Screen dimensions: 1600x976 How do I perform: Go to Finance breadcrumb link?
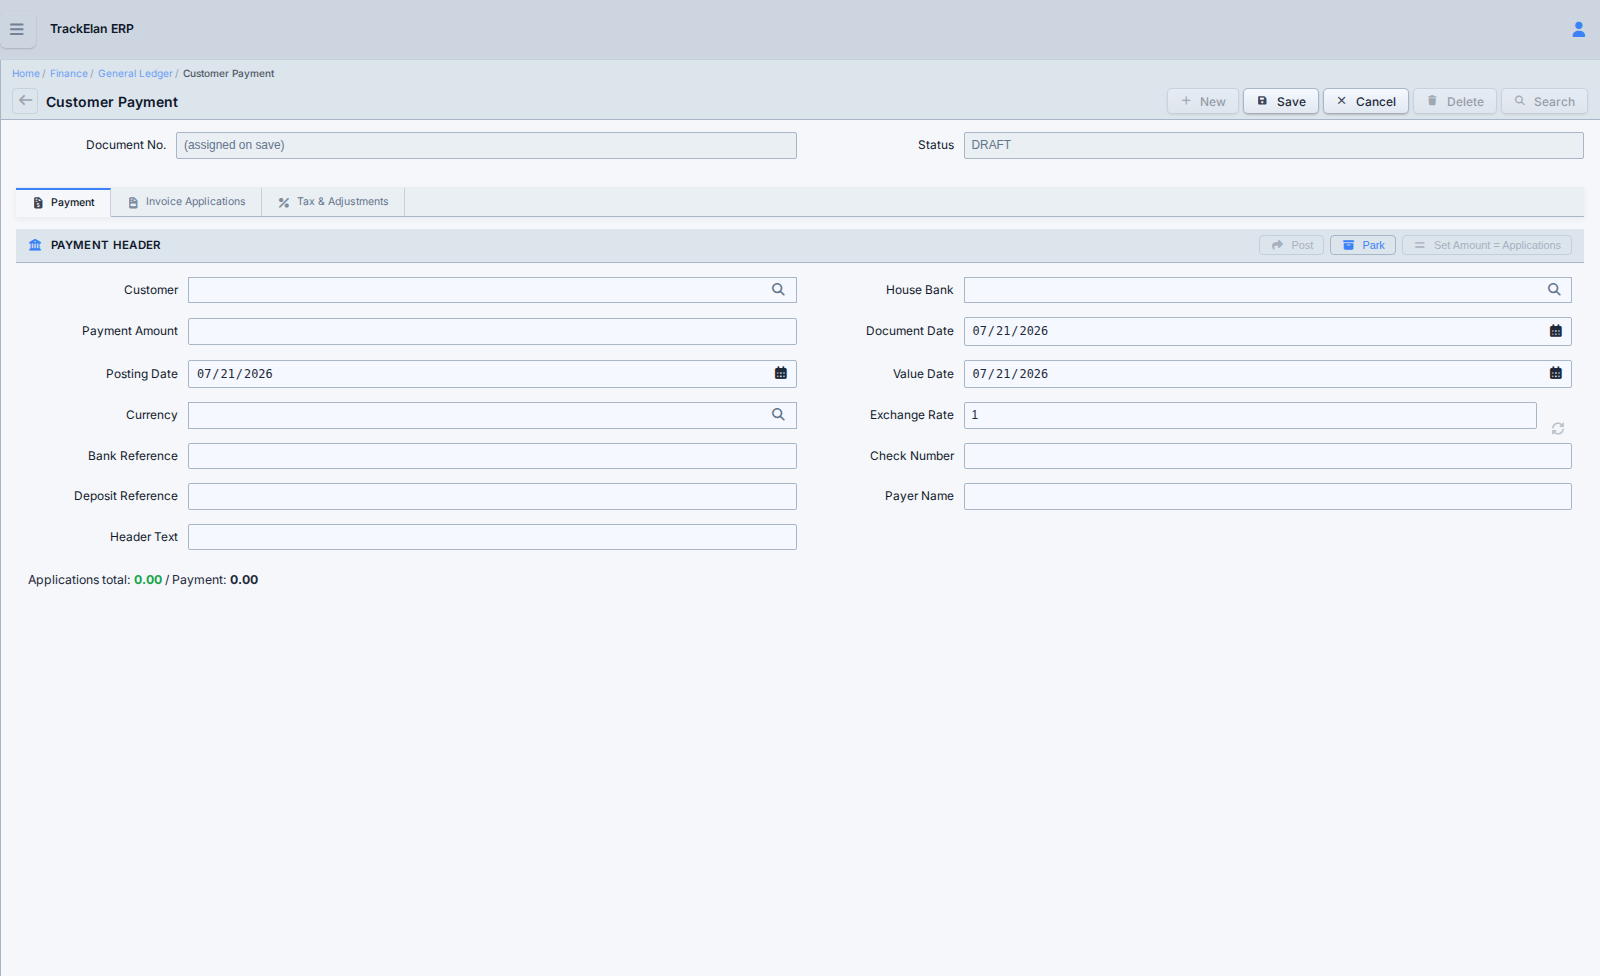click(69, 74)
